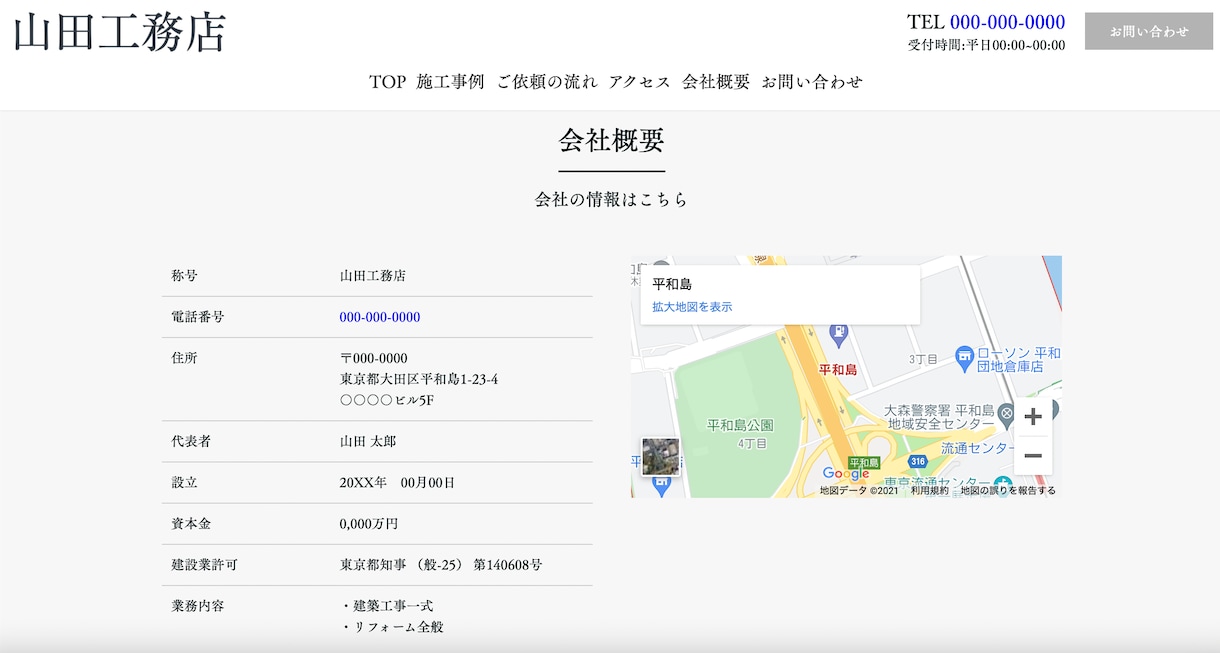Click the postal code 〒000-0000
Viewport: 1220px width, 653px height.
pos(374,358)
